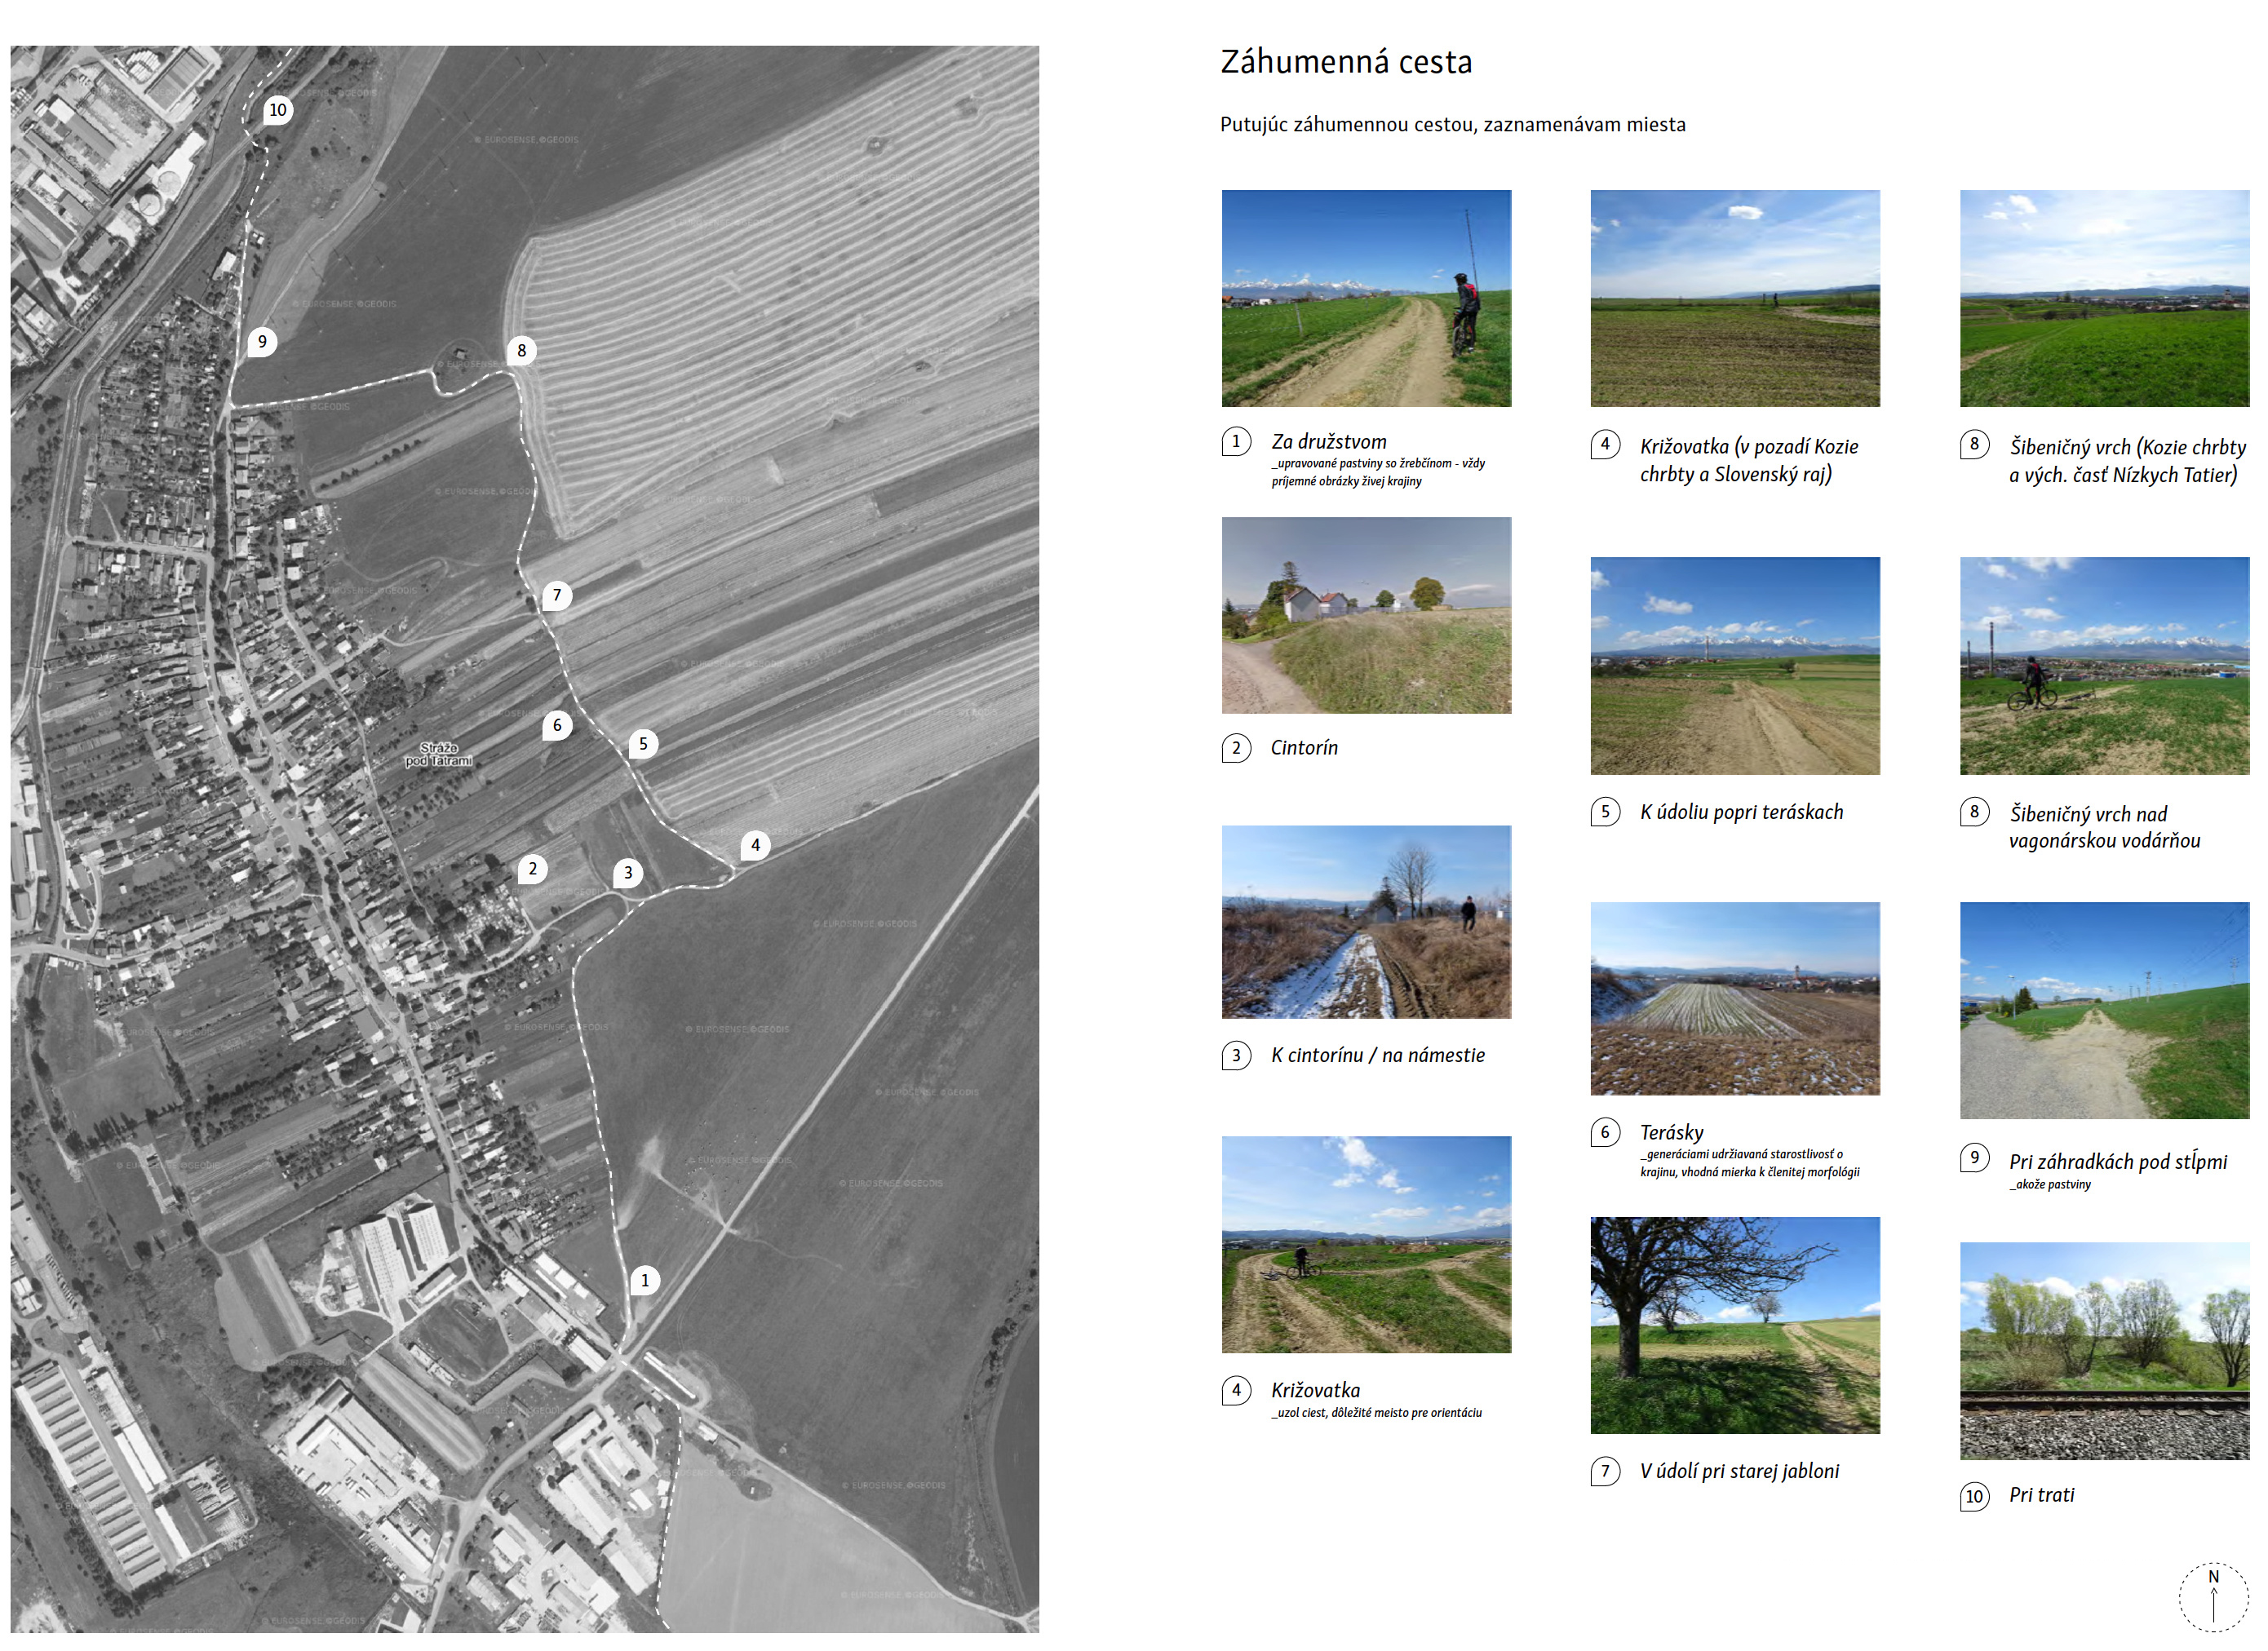Viewport: 2268px width, 1651px height.
Task: Click map marker number 3
Action: 628,872
